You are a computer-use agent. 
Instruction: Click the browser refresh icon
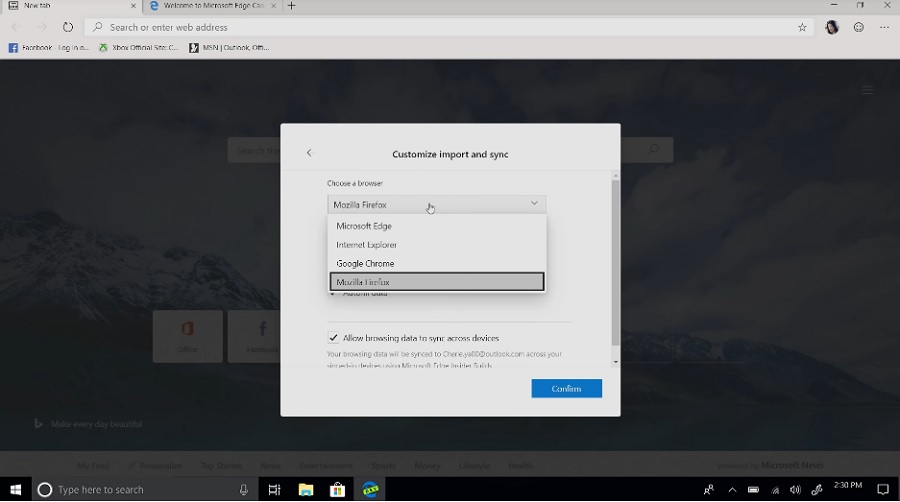click(68, 27)
